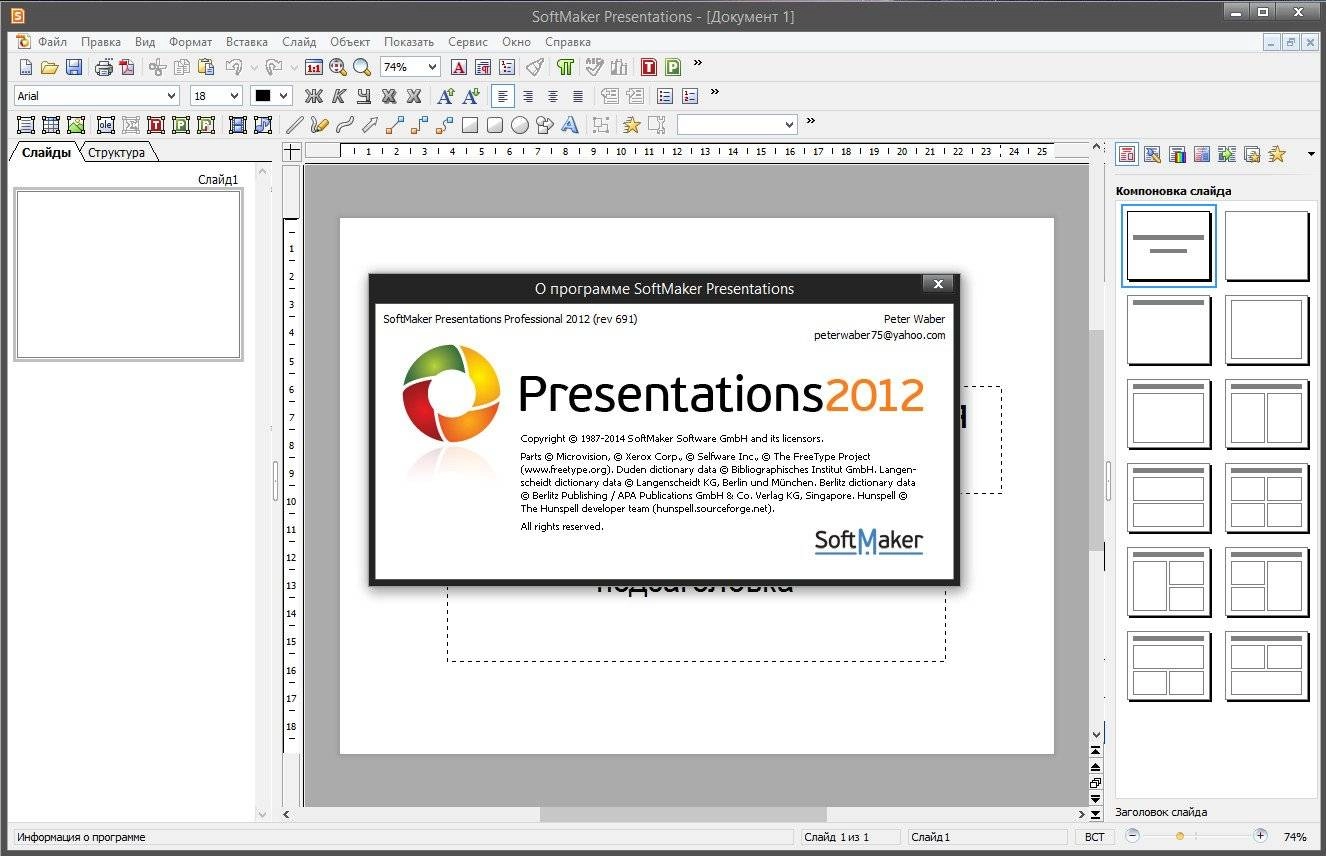Open a file with the folder icon
1326x856 pixels.
[x=49, y=67]
